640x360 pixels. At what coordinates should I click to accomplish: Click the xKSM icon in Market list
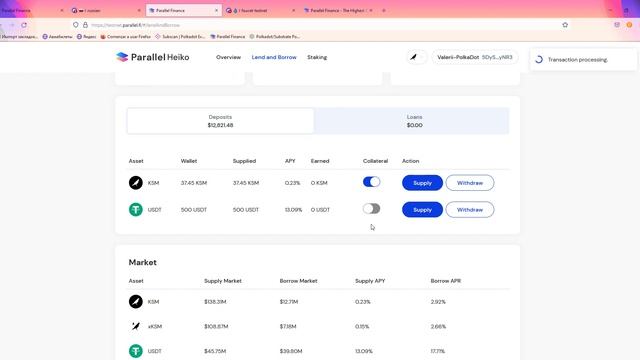[136, 326]
